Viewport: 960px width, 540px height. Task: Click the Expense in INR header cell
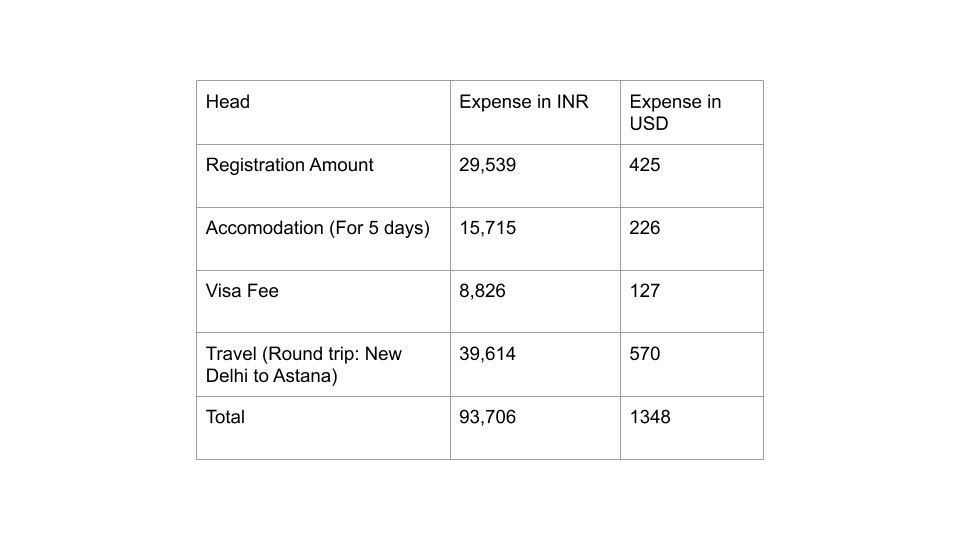pos(535,113)
